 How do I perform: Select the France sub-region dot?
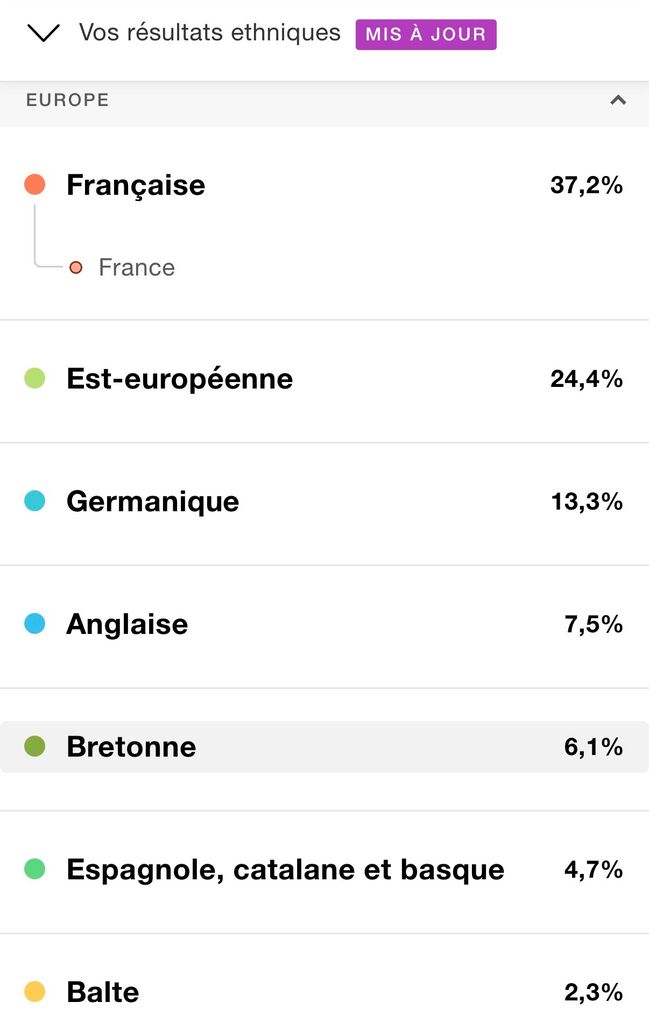tap(76, 267)
